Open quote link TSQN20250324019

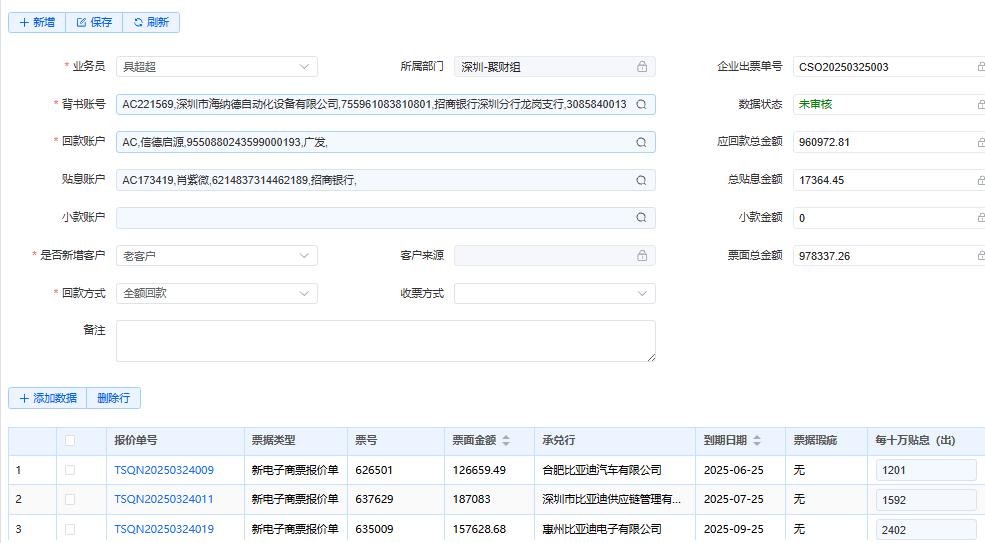pyautogui.click(x=164, y=529)
